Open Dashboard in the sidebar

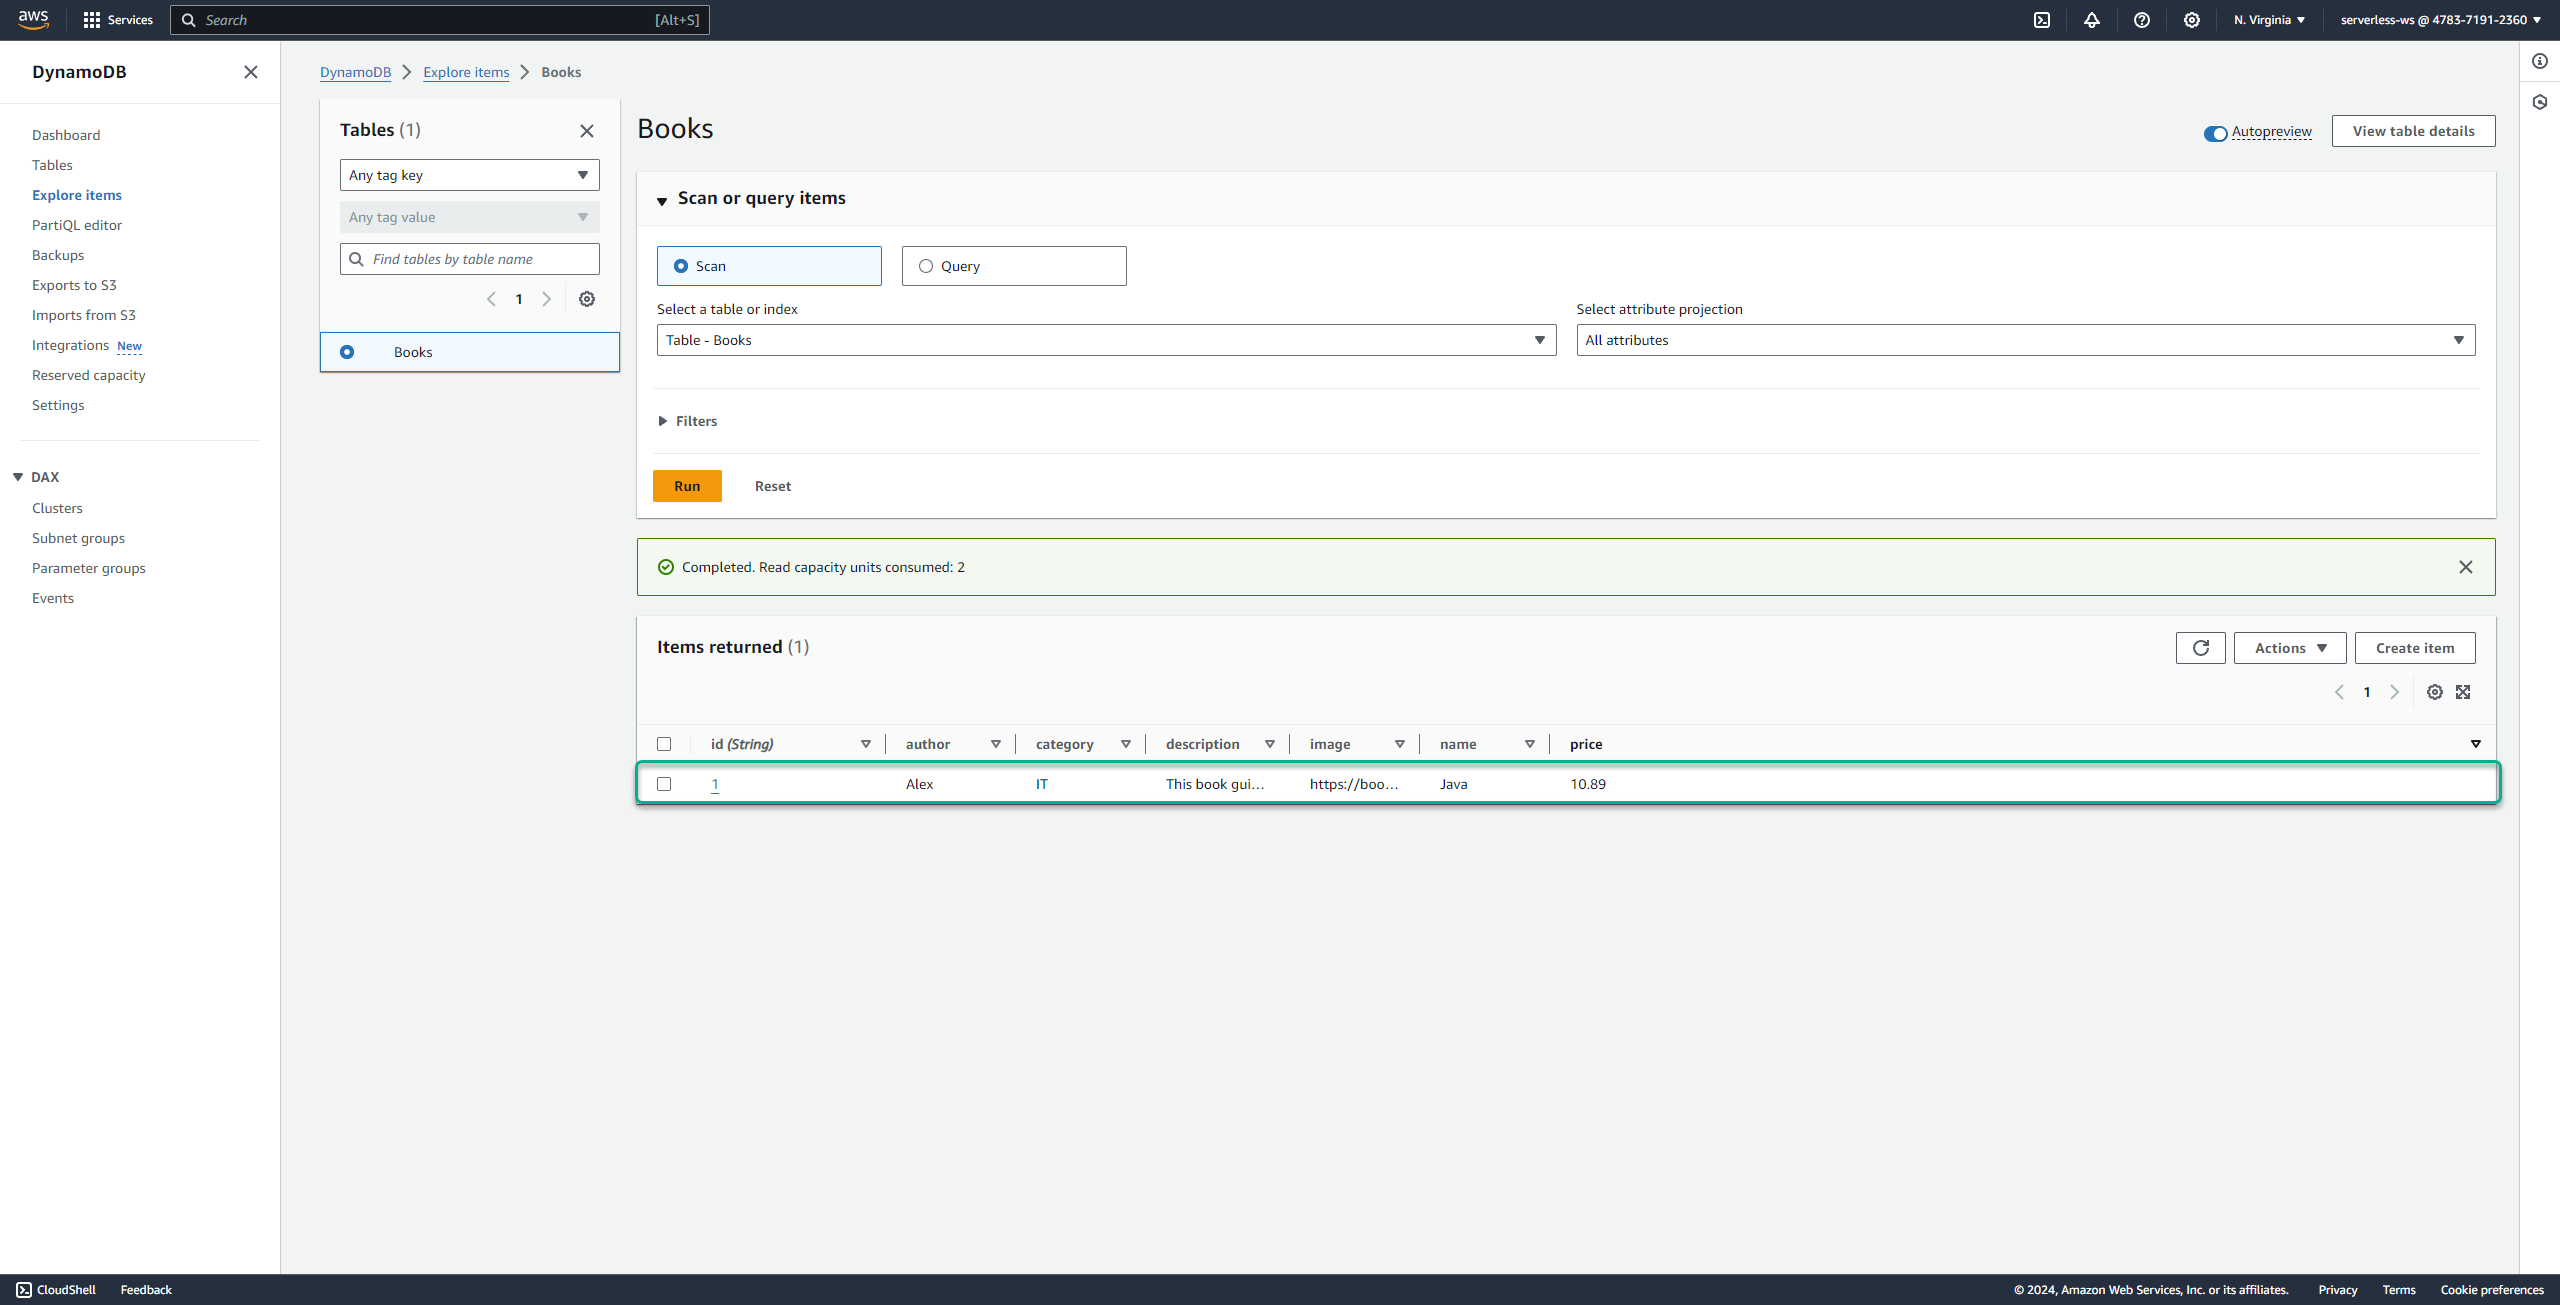click(66, 135)
